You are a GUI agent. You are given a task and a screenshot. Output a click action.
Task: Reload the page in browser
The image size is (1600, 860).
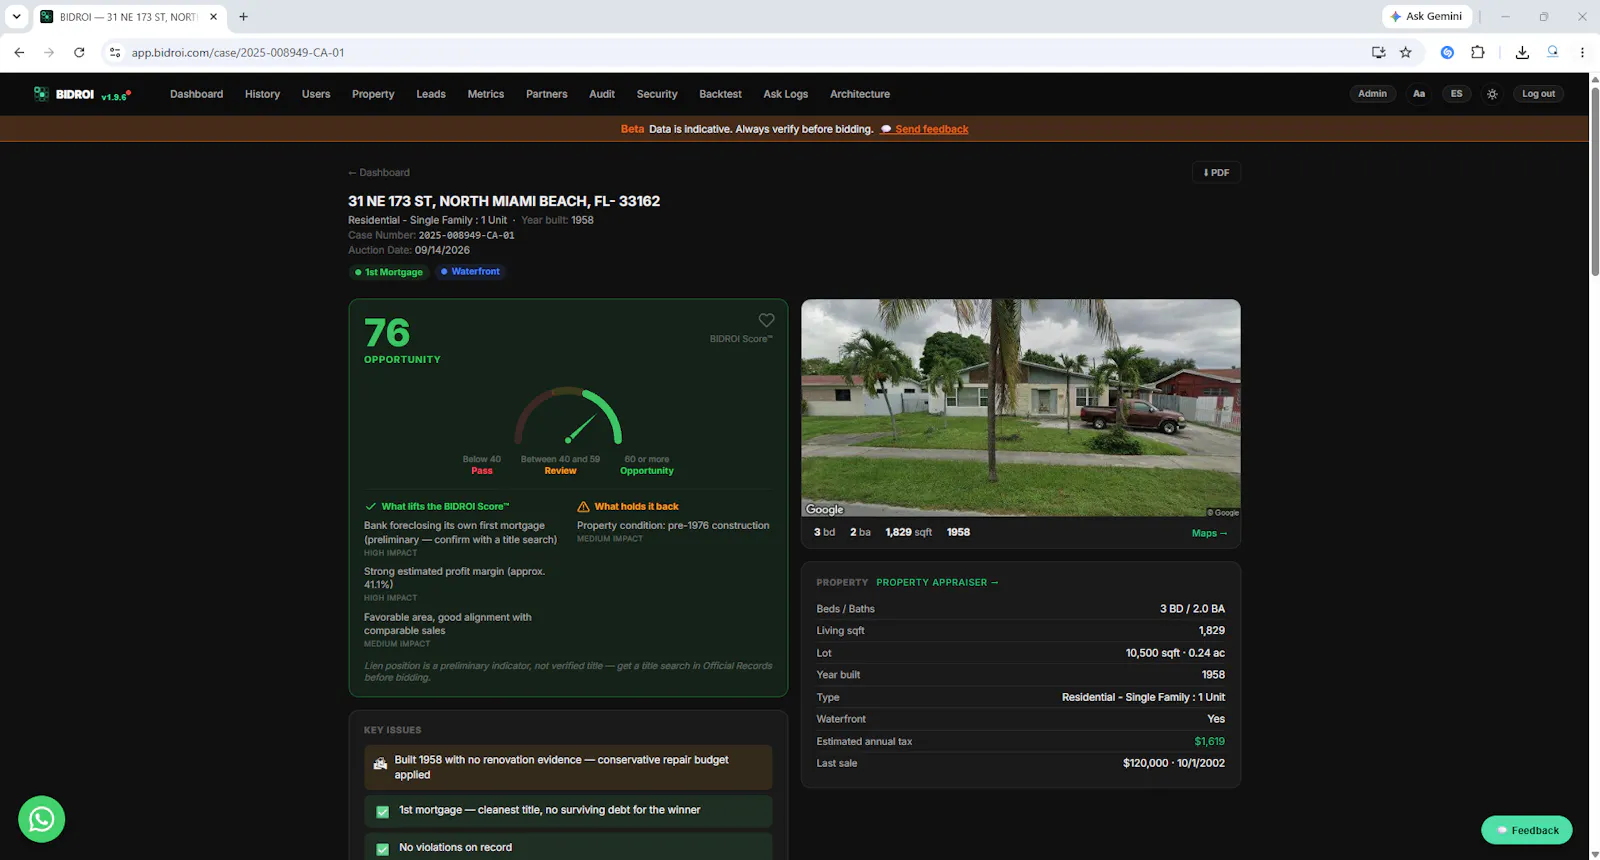[79, 52]
